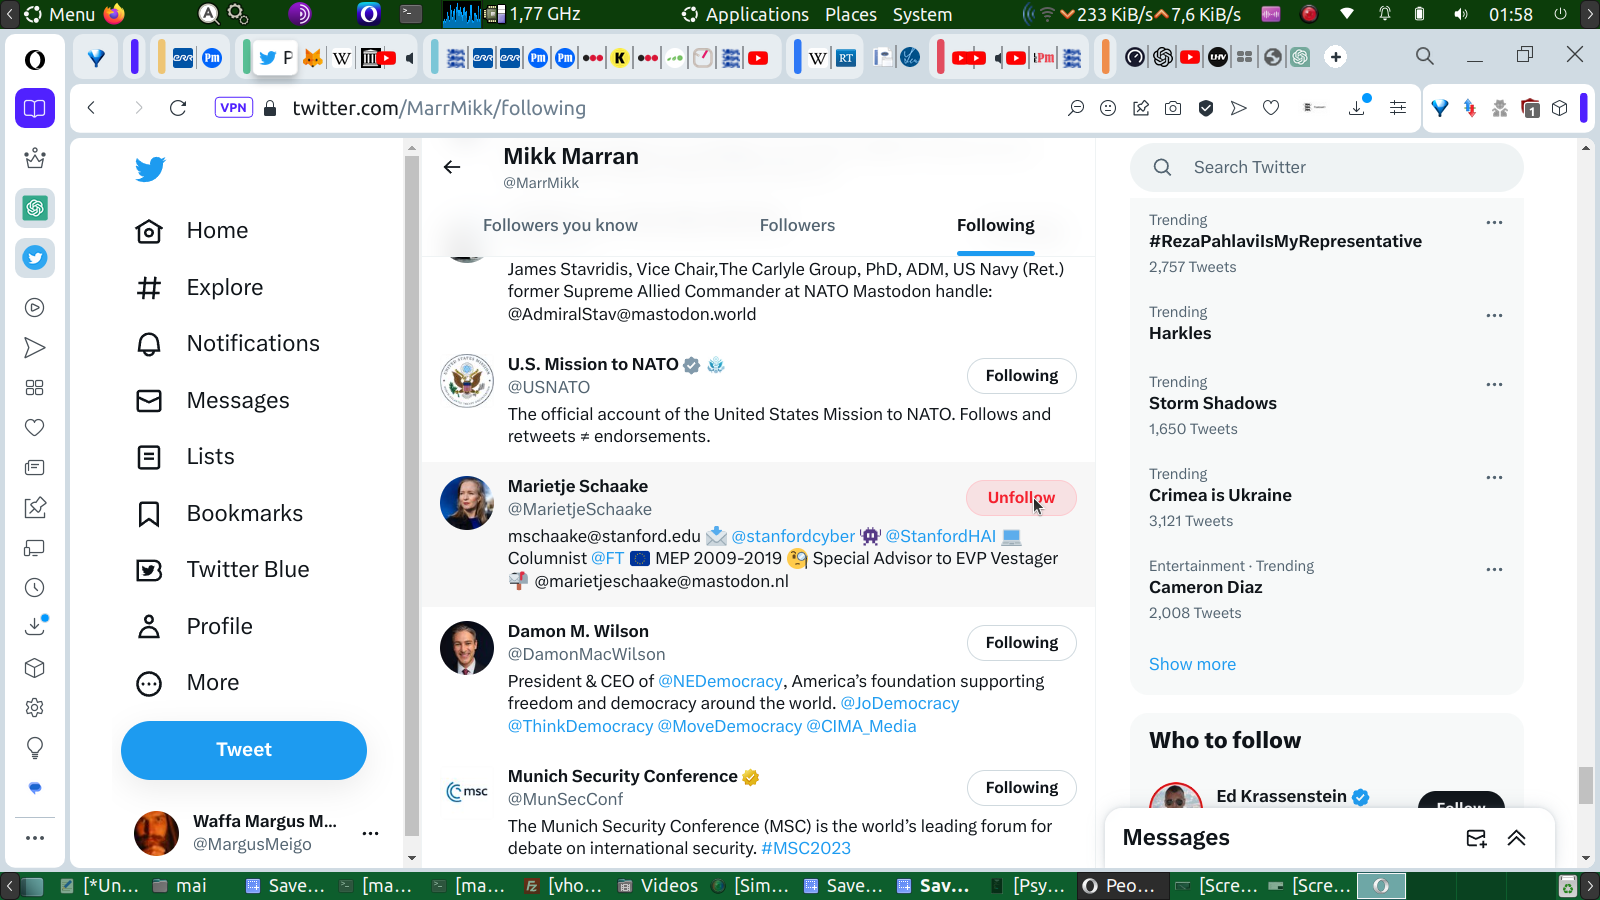The image size is (1600, 900).
Task: Open History clock icon in Opera sidebar
Action: pyautogui.click(x=35, y=588)
